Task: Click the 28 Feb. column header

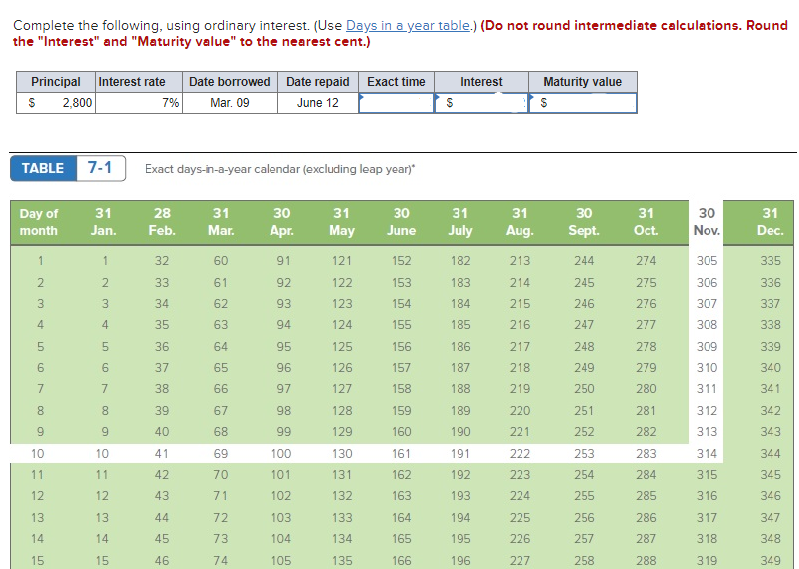Action: 162,222
